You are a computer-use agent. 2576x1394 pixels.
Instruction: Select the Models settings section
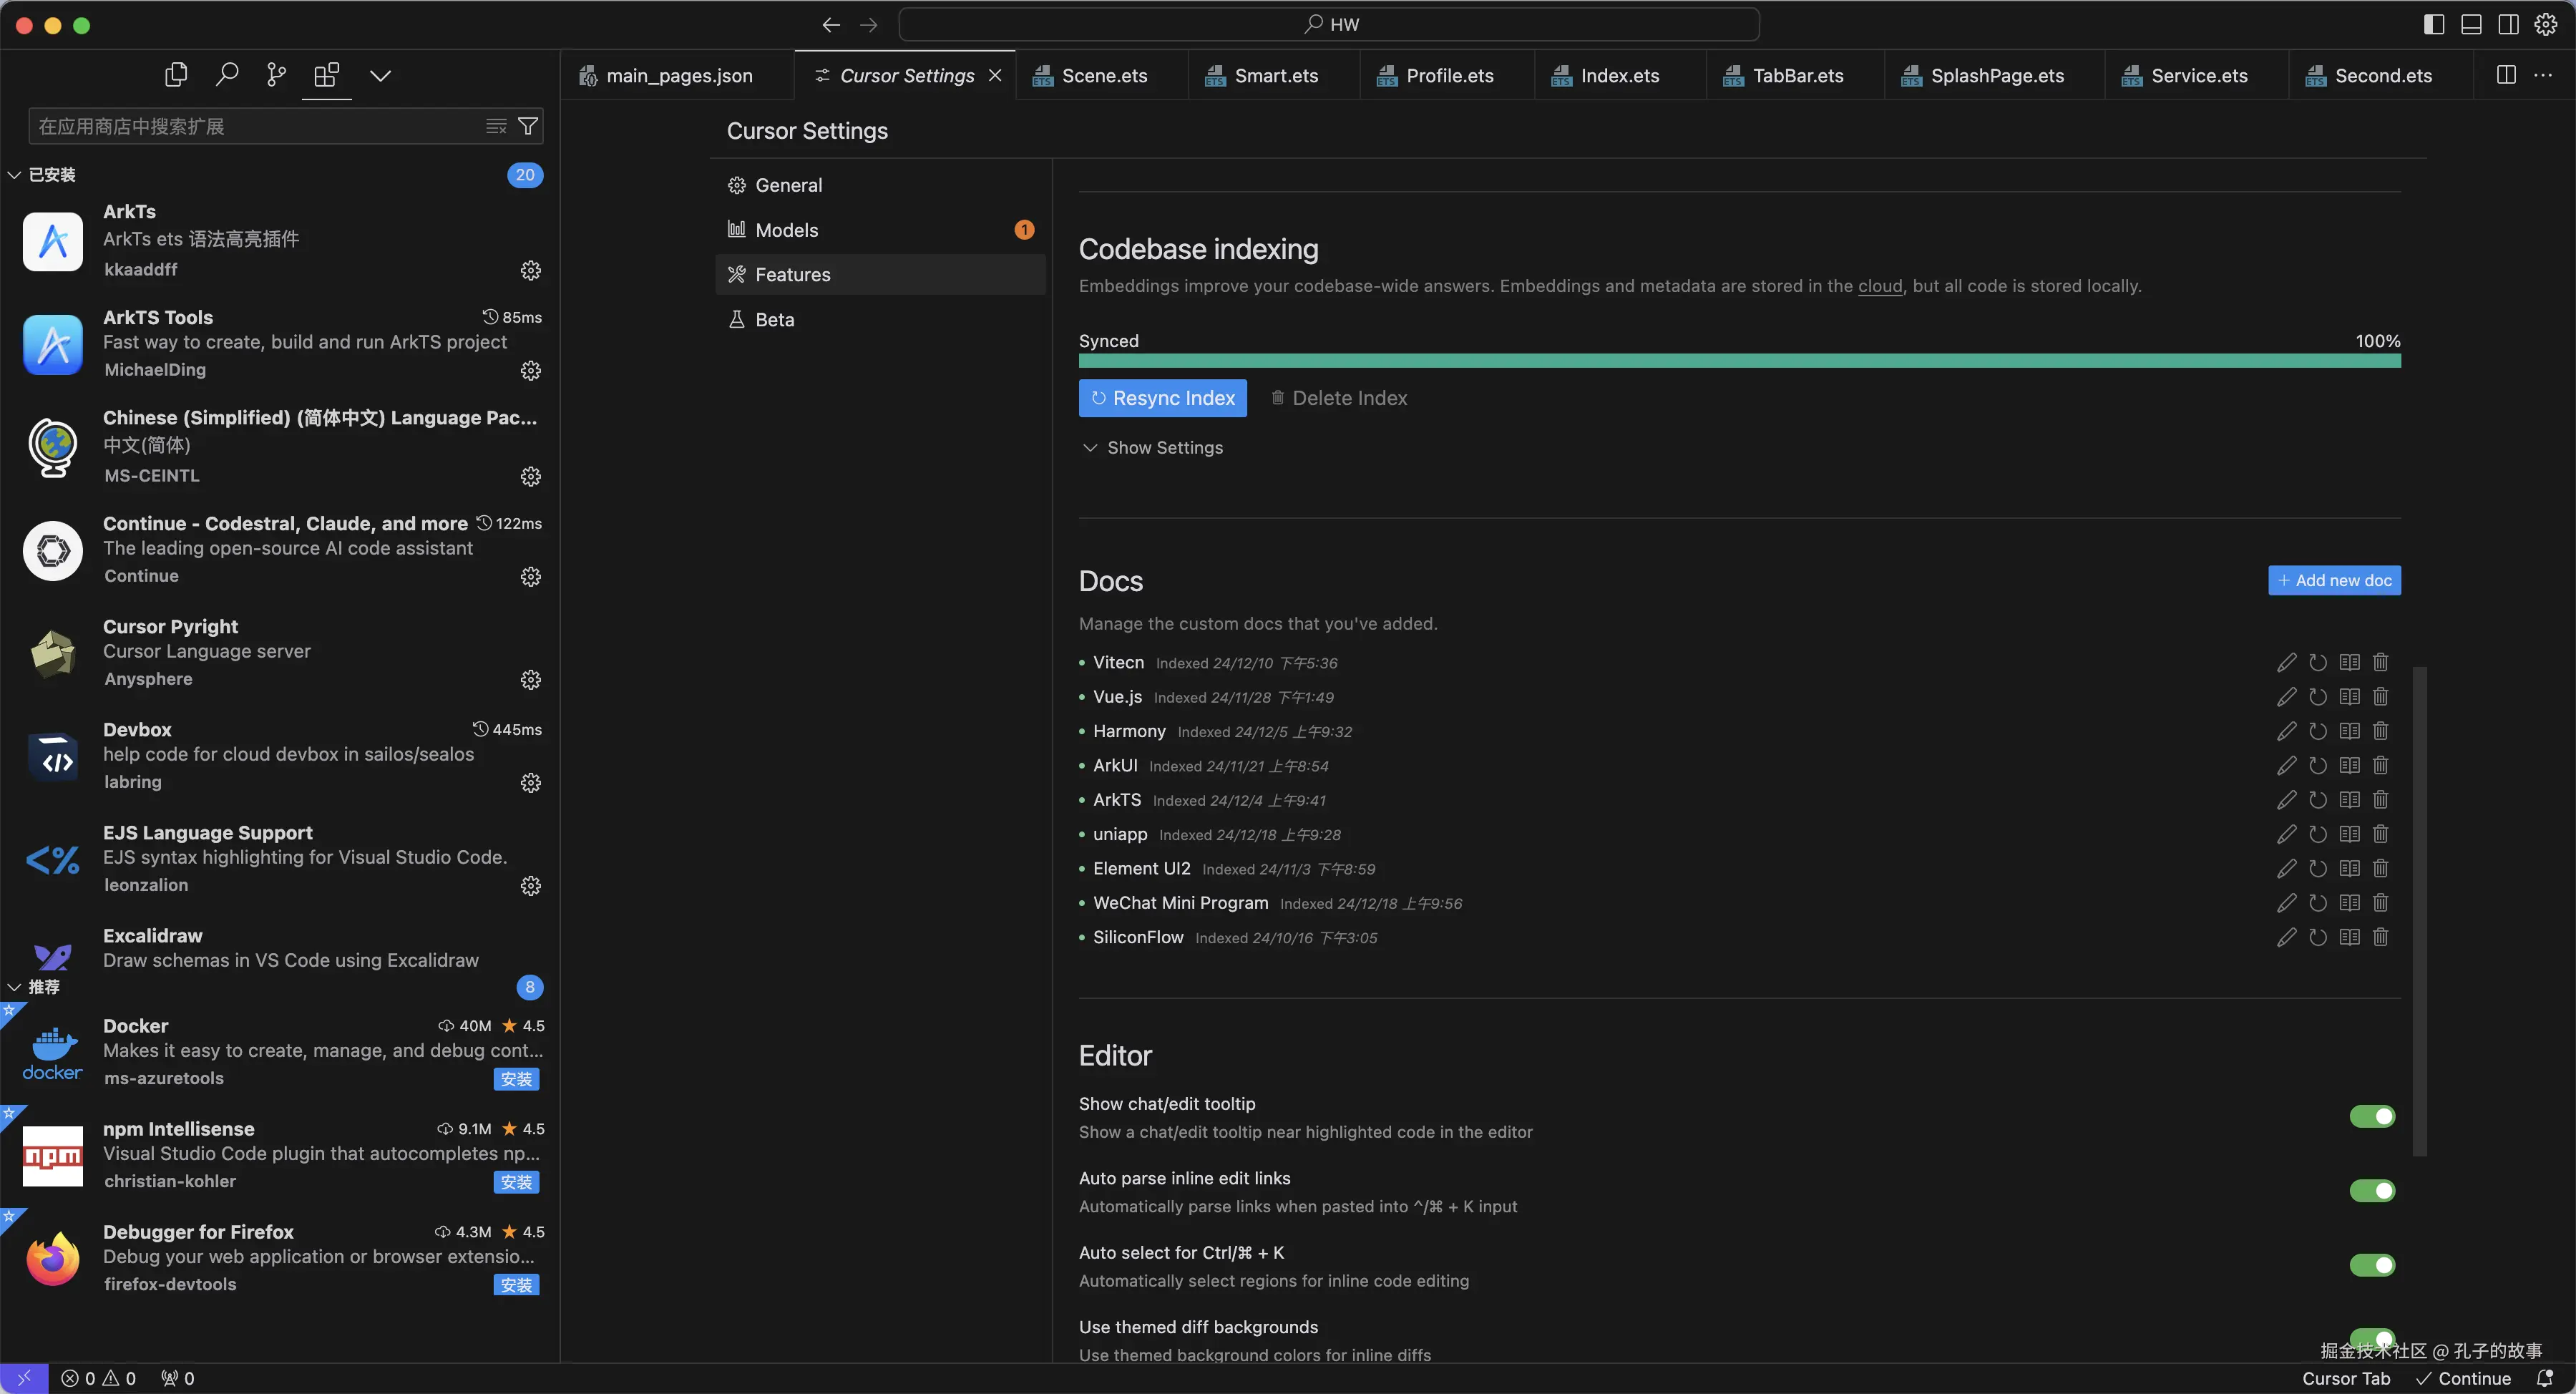click(786, 230)
